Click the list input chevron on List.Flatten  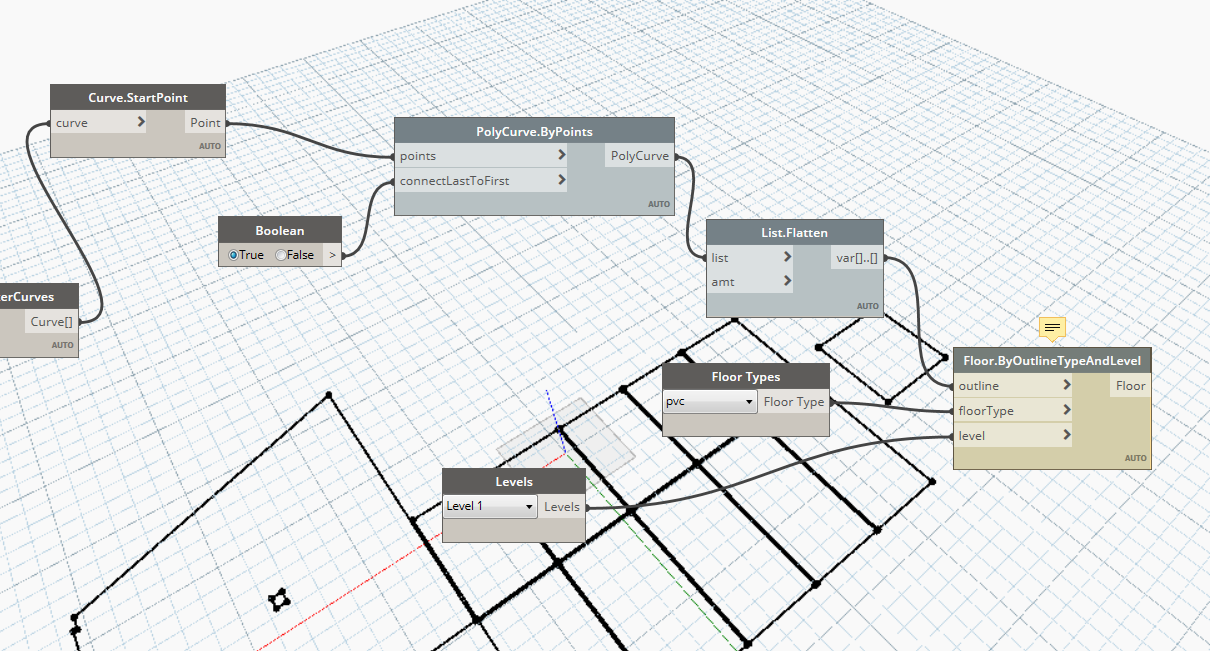[x=788, y=257]
